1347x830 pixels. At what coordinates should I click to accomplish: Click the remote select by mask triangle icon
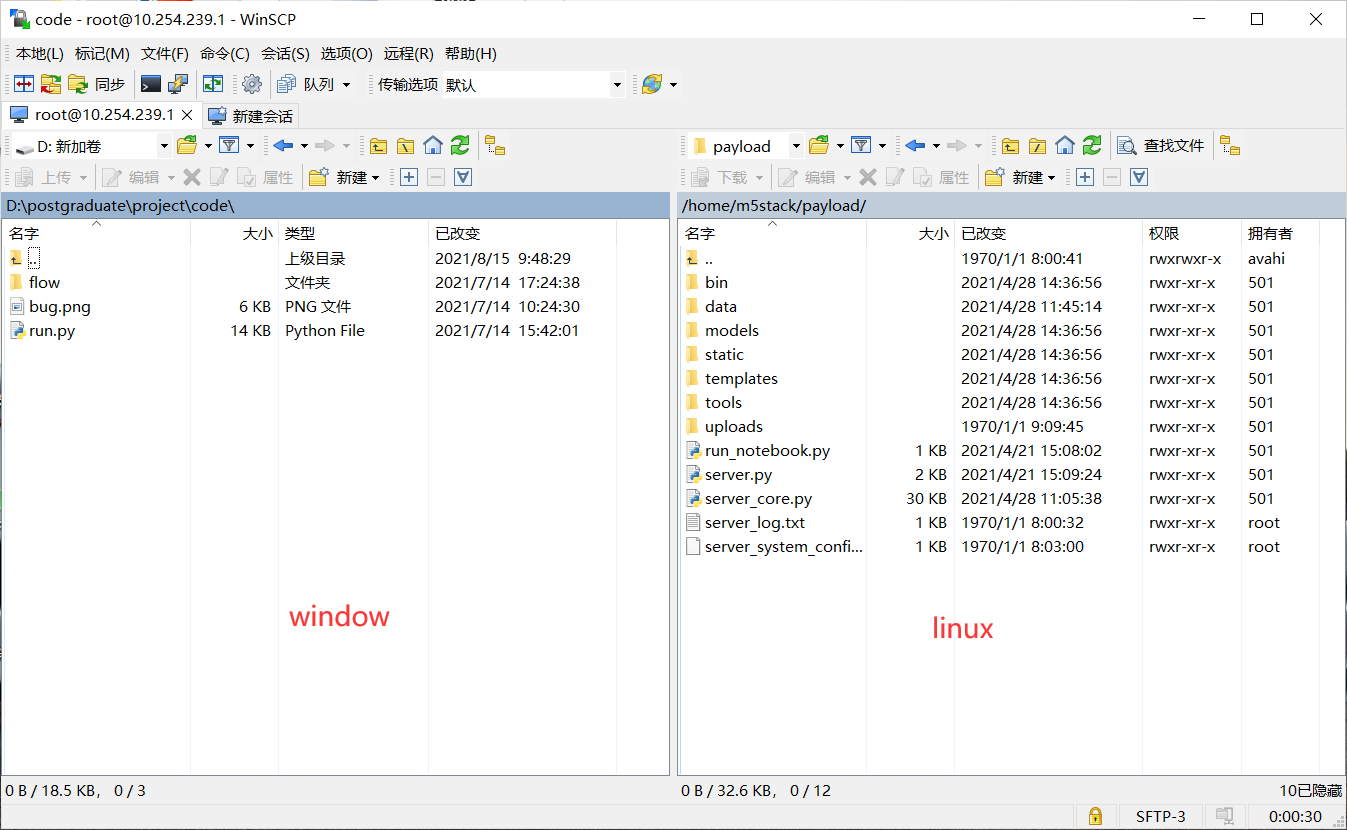pyautogui.click(x=1139, y=177)
